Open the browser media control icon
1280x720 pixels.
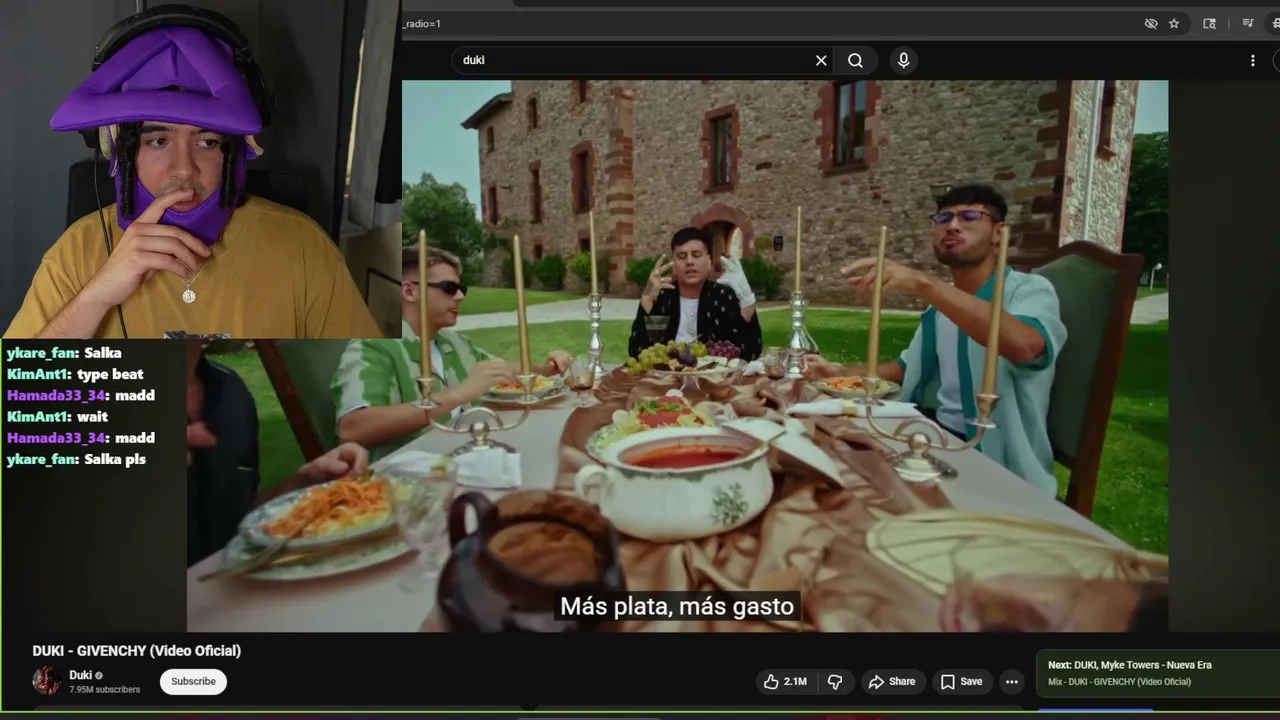click(1248, 24)
